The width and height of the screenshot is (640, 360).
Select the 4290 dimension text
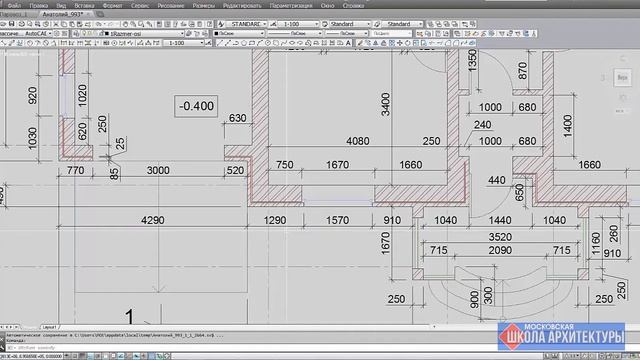click(x=153, y=220)
